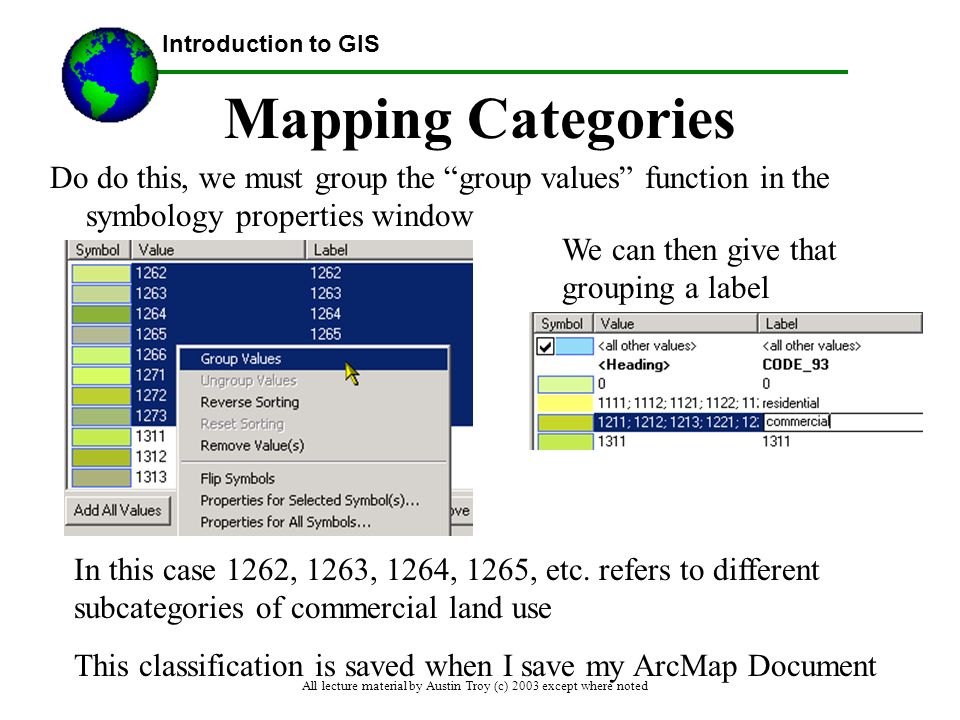The width and height of the screenshot is (960, 720).
Task: Click the yellow residential symbol swatch
Action: tap(566, 403)
